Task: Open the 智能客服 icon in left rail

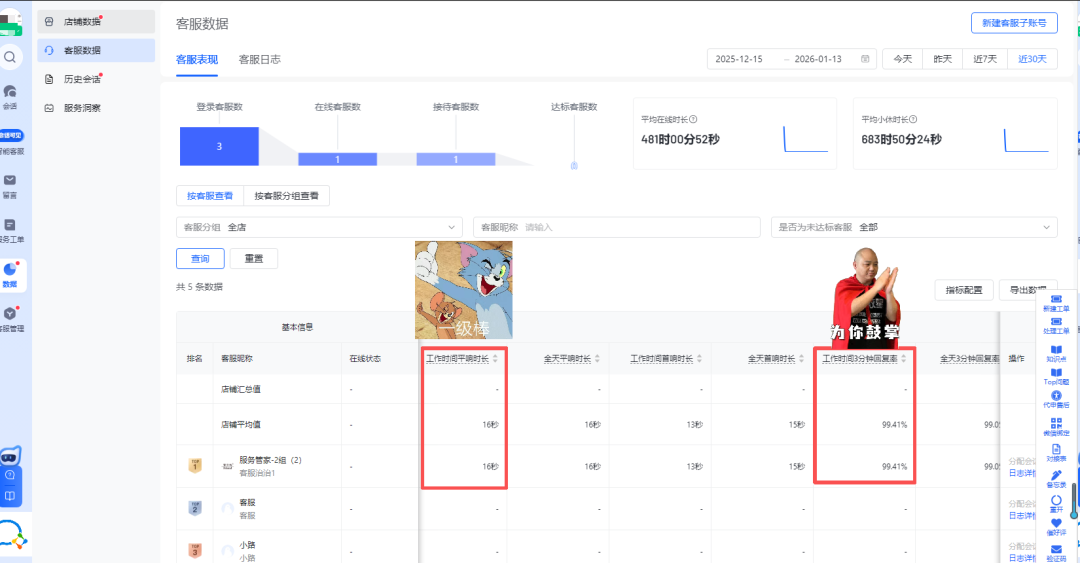Action: coord(11,141)
